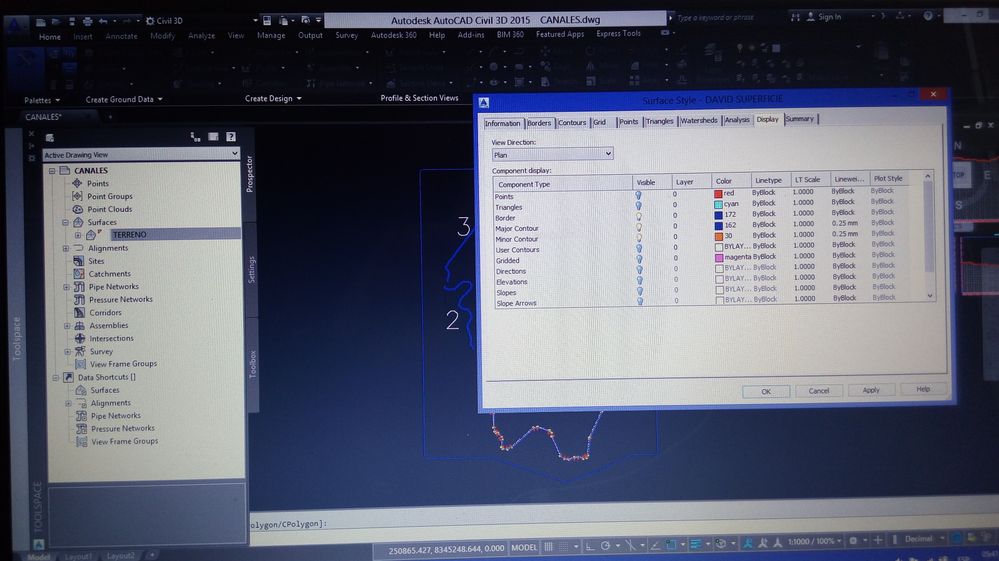Click the OK button in Surface Style

coord(766,392)
